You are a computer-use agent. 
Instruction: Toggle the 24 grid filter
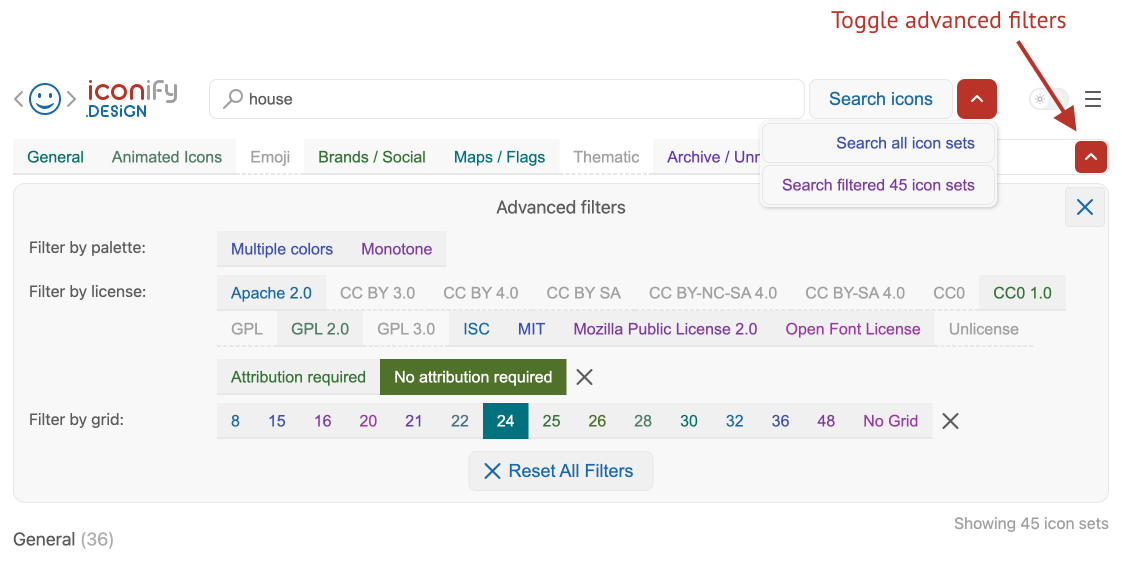pos(505,421)
